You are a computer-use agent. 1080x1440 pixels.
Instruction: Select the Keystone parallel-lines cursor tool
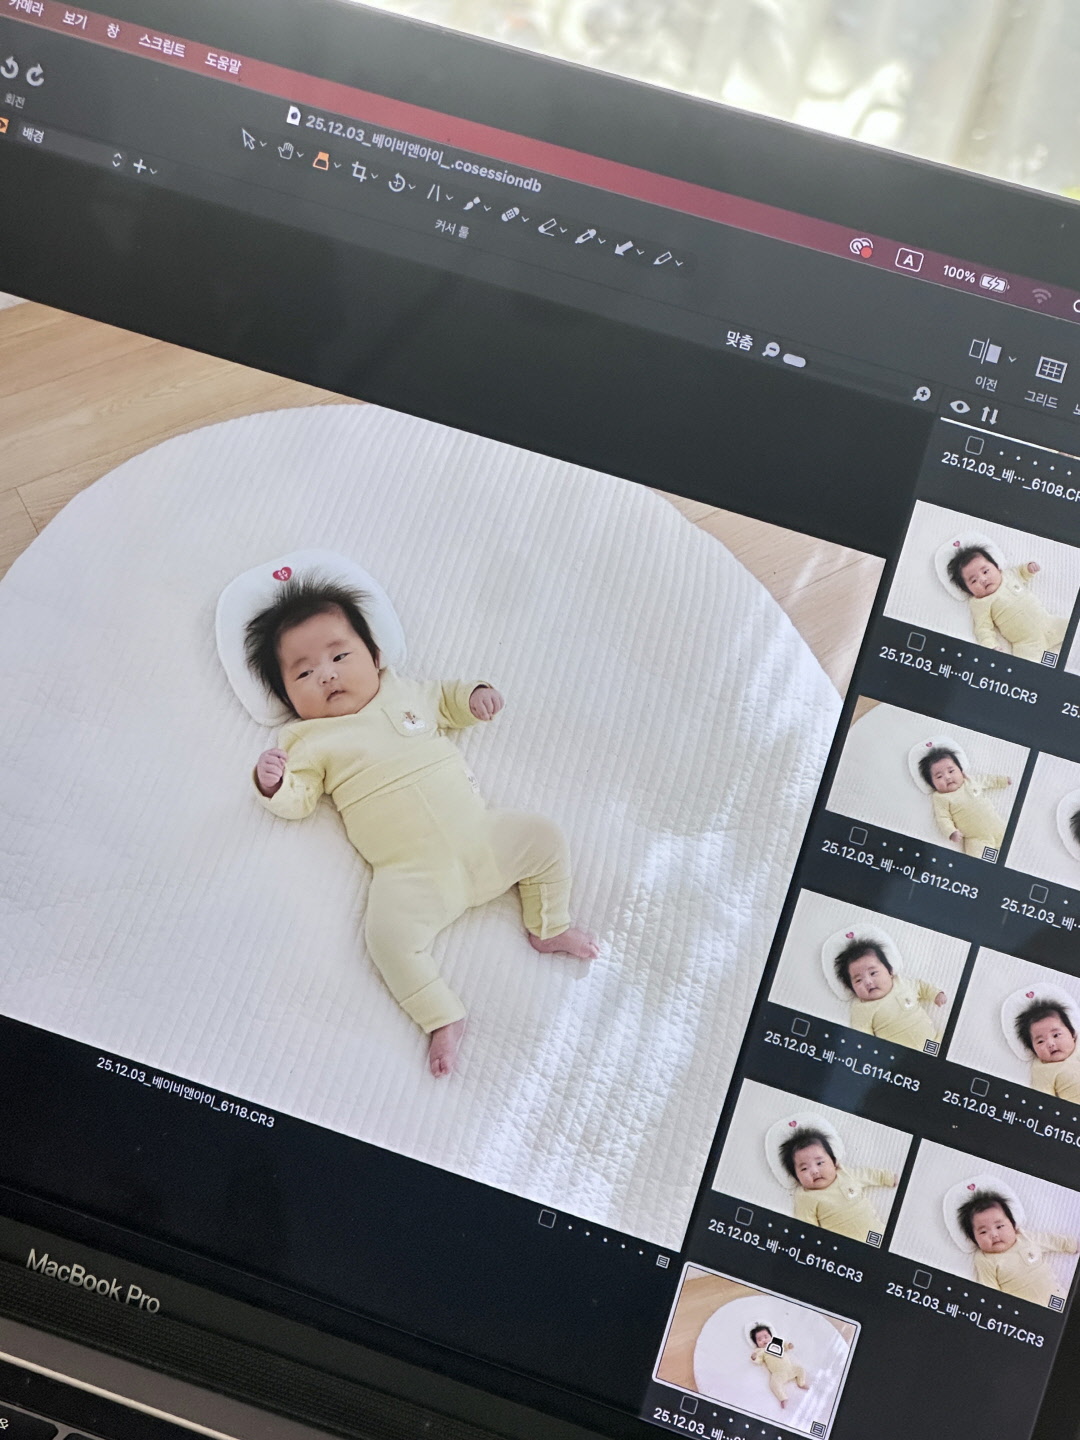point(434,192)
